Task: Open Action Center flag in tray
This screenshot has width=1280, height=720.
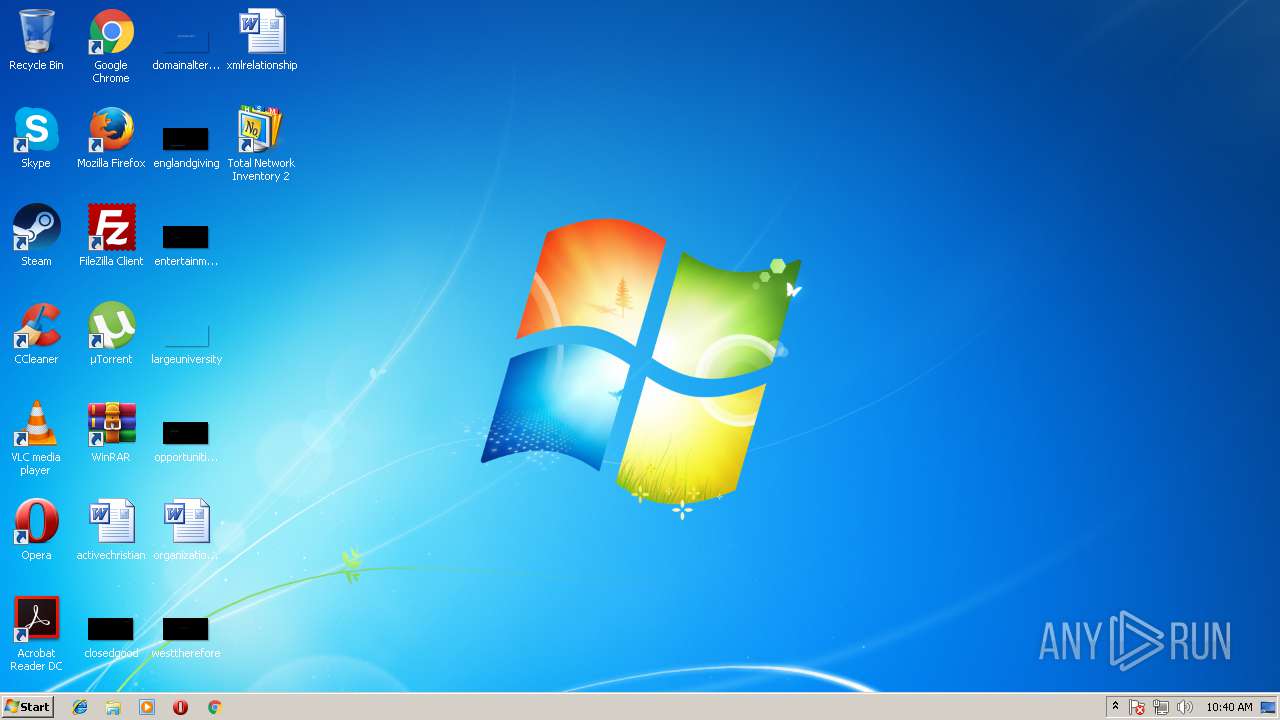Action: coord(1137,707)
